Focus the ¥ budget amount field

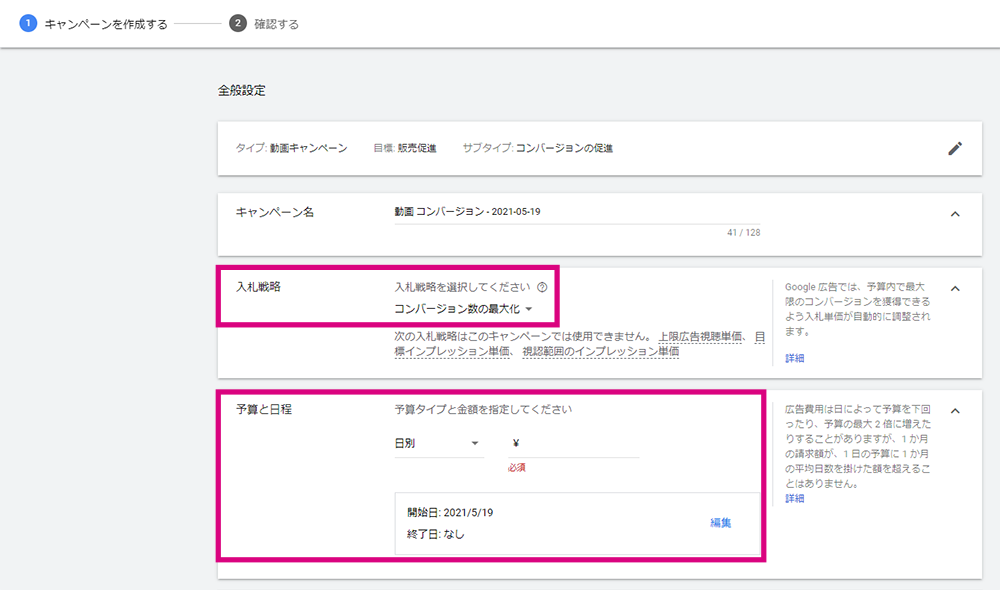click(573, 443)
